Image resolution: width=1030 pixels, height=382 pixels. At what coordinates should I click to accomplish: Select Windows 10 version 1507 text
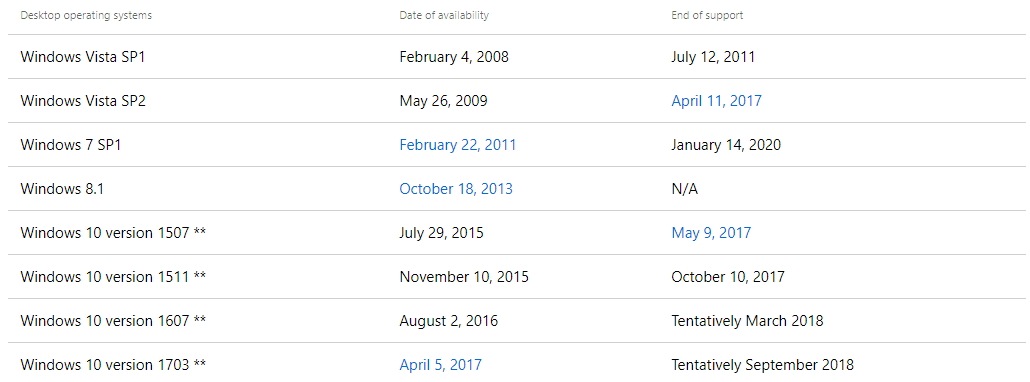[106, 233]
